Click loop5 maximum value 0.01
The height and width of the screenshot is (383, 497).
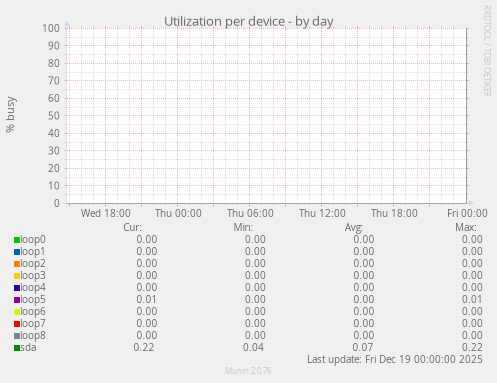472,300
